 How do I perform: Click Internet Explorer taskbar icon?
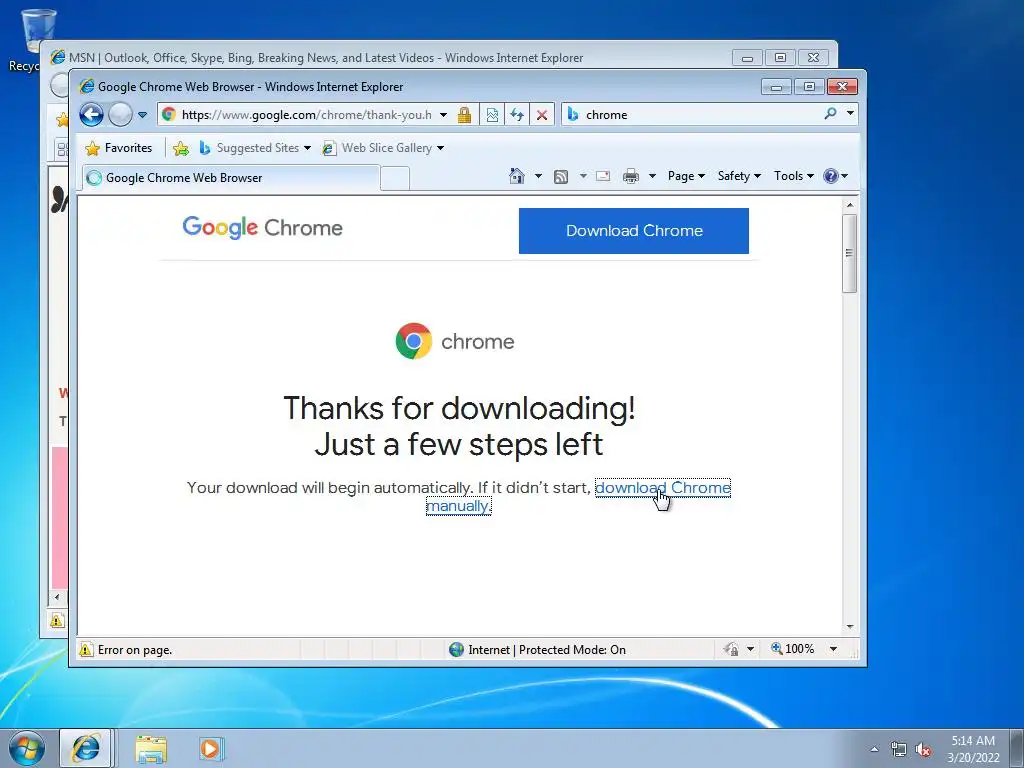(86, 748)
